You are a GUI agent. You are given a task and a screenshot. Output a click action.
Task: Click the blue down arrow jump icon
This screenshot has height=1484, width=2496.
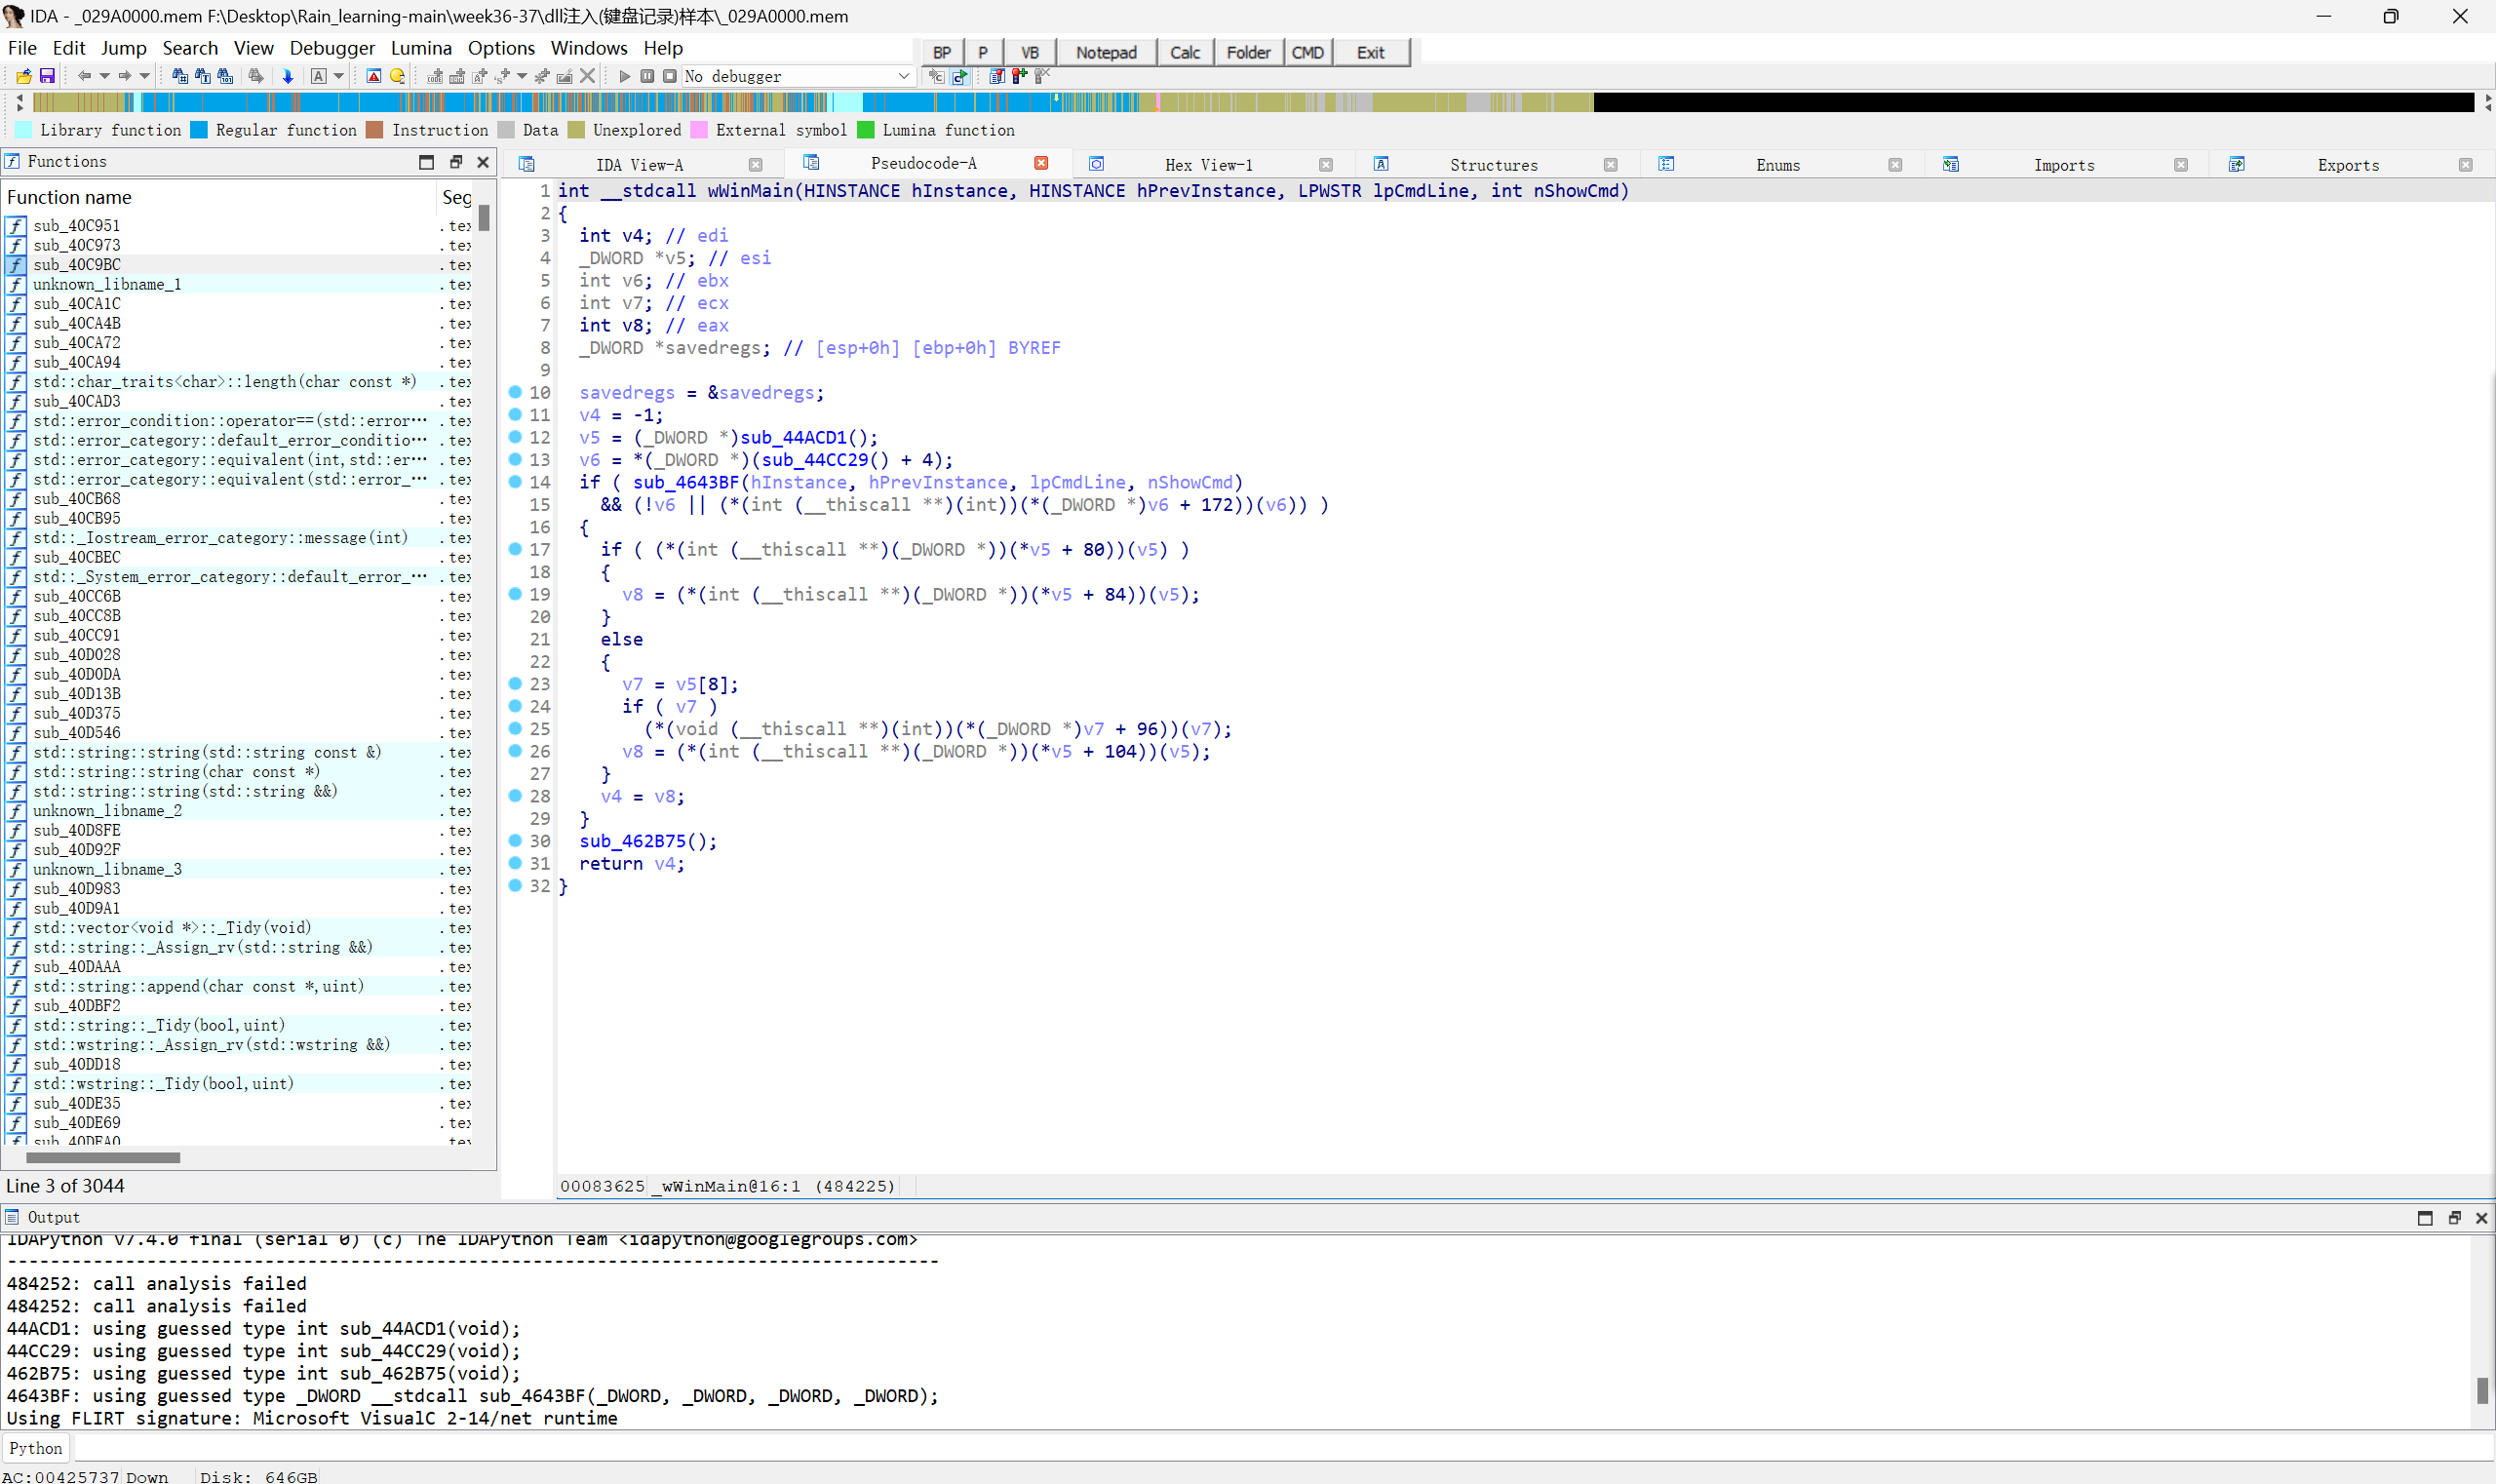[x=288, y=76]
